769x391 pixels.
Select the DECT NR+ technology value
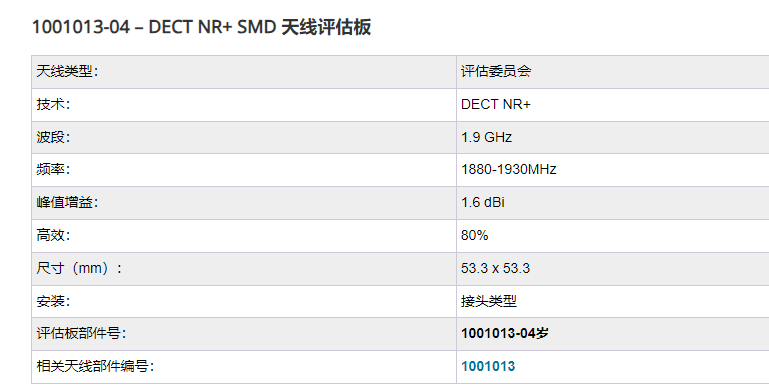[496, 104]
